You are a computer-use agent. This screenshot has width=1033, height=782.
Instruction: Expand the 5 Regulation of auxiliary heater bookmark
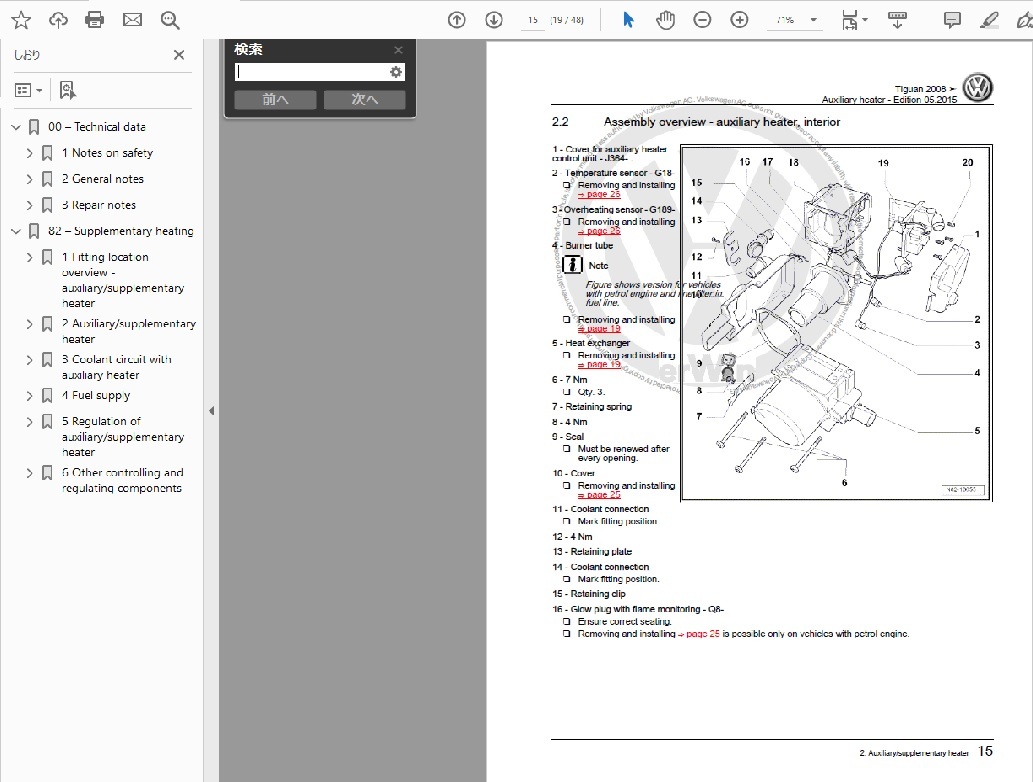pyautogui.click(x=29, y=422)
